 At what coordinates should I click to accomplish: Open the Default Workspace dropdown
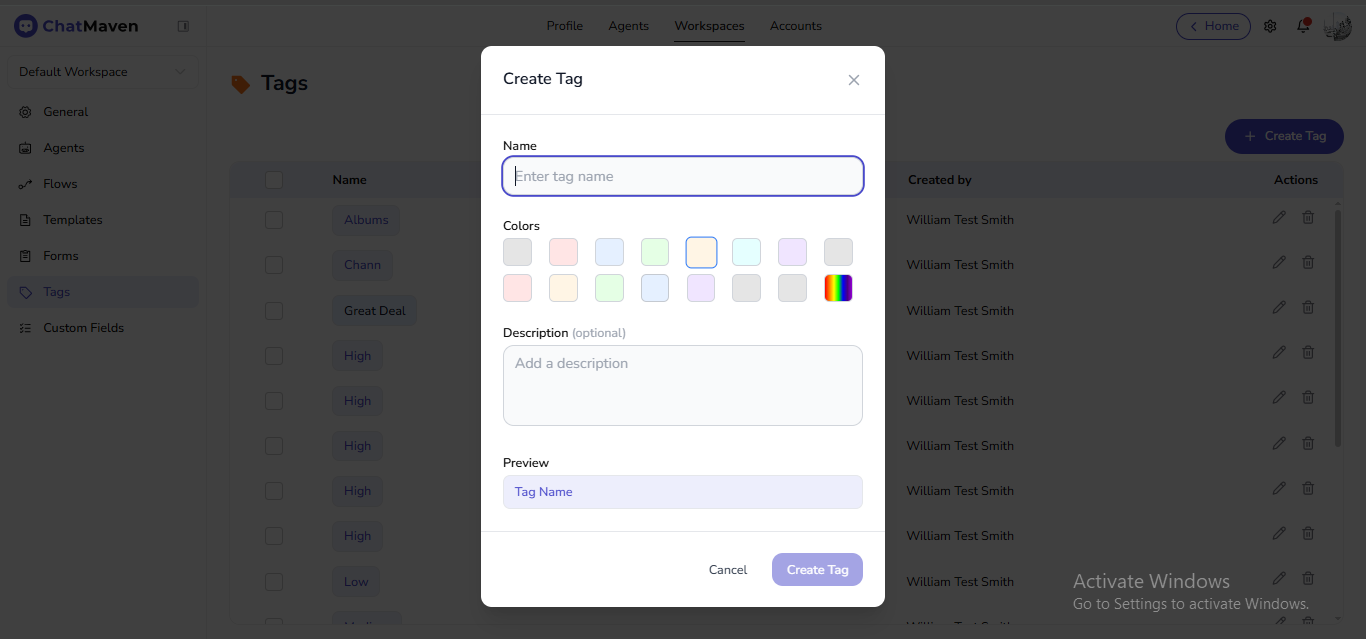pyautogui.click(x=100, y=71)
